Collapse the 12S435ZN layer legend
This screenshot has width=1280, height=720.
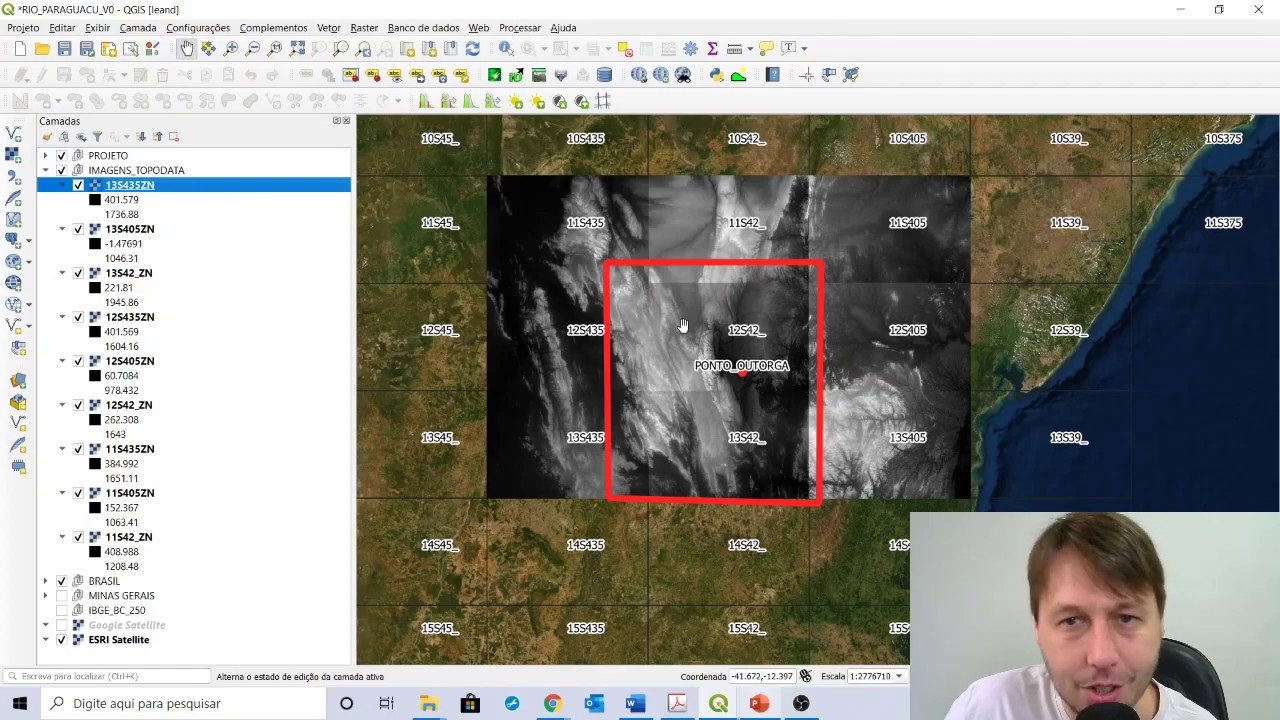pyautogui.click(x=62, y=317)
